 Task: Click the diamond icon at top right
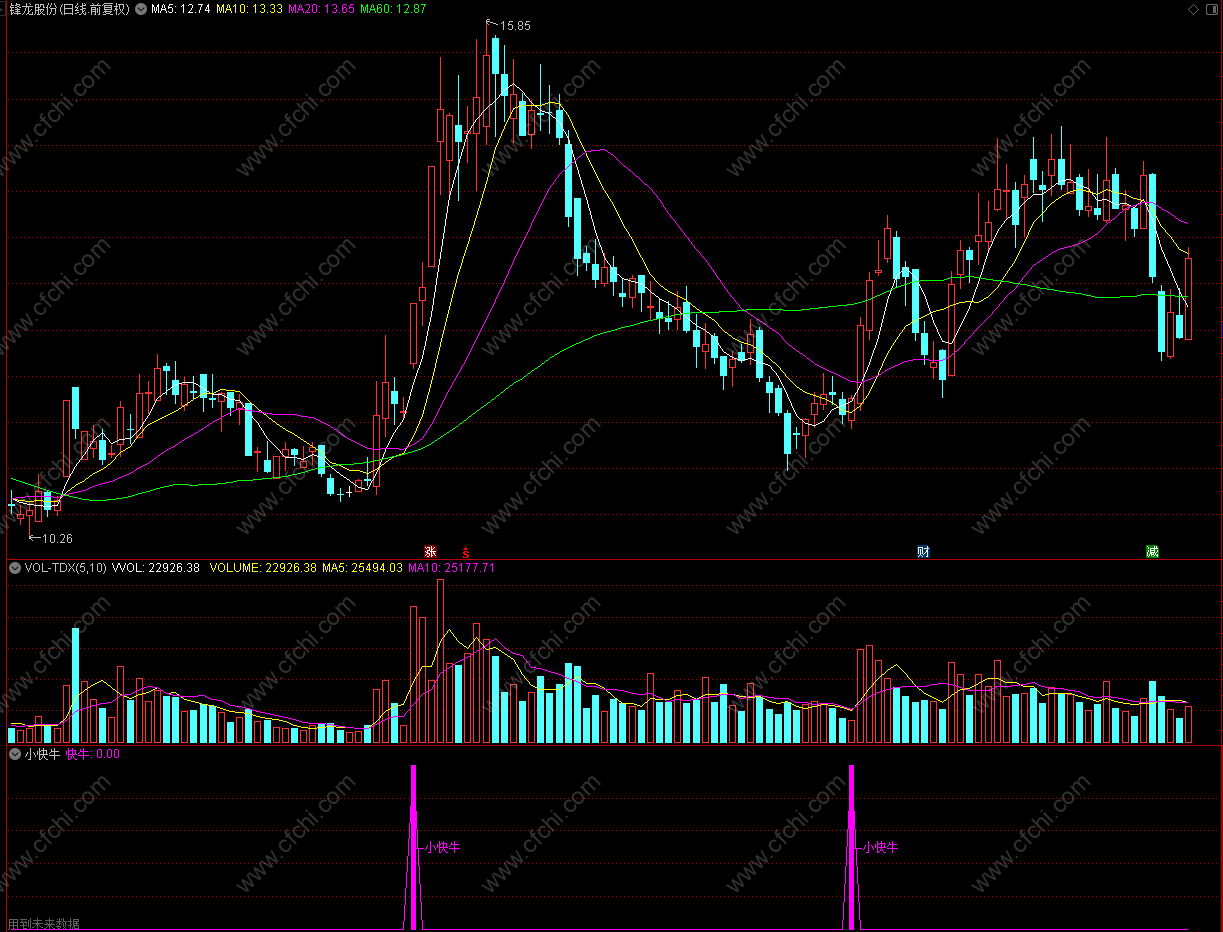pyautogui.click(x=1193, y=9)
